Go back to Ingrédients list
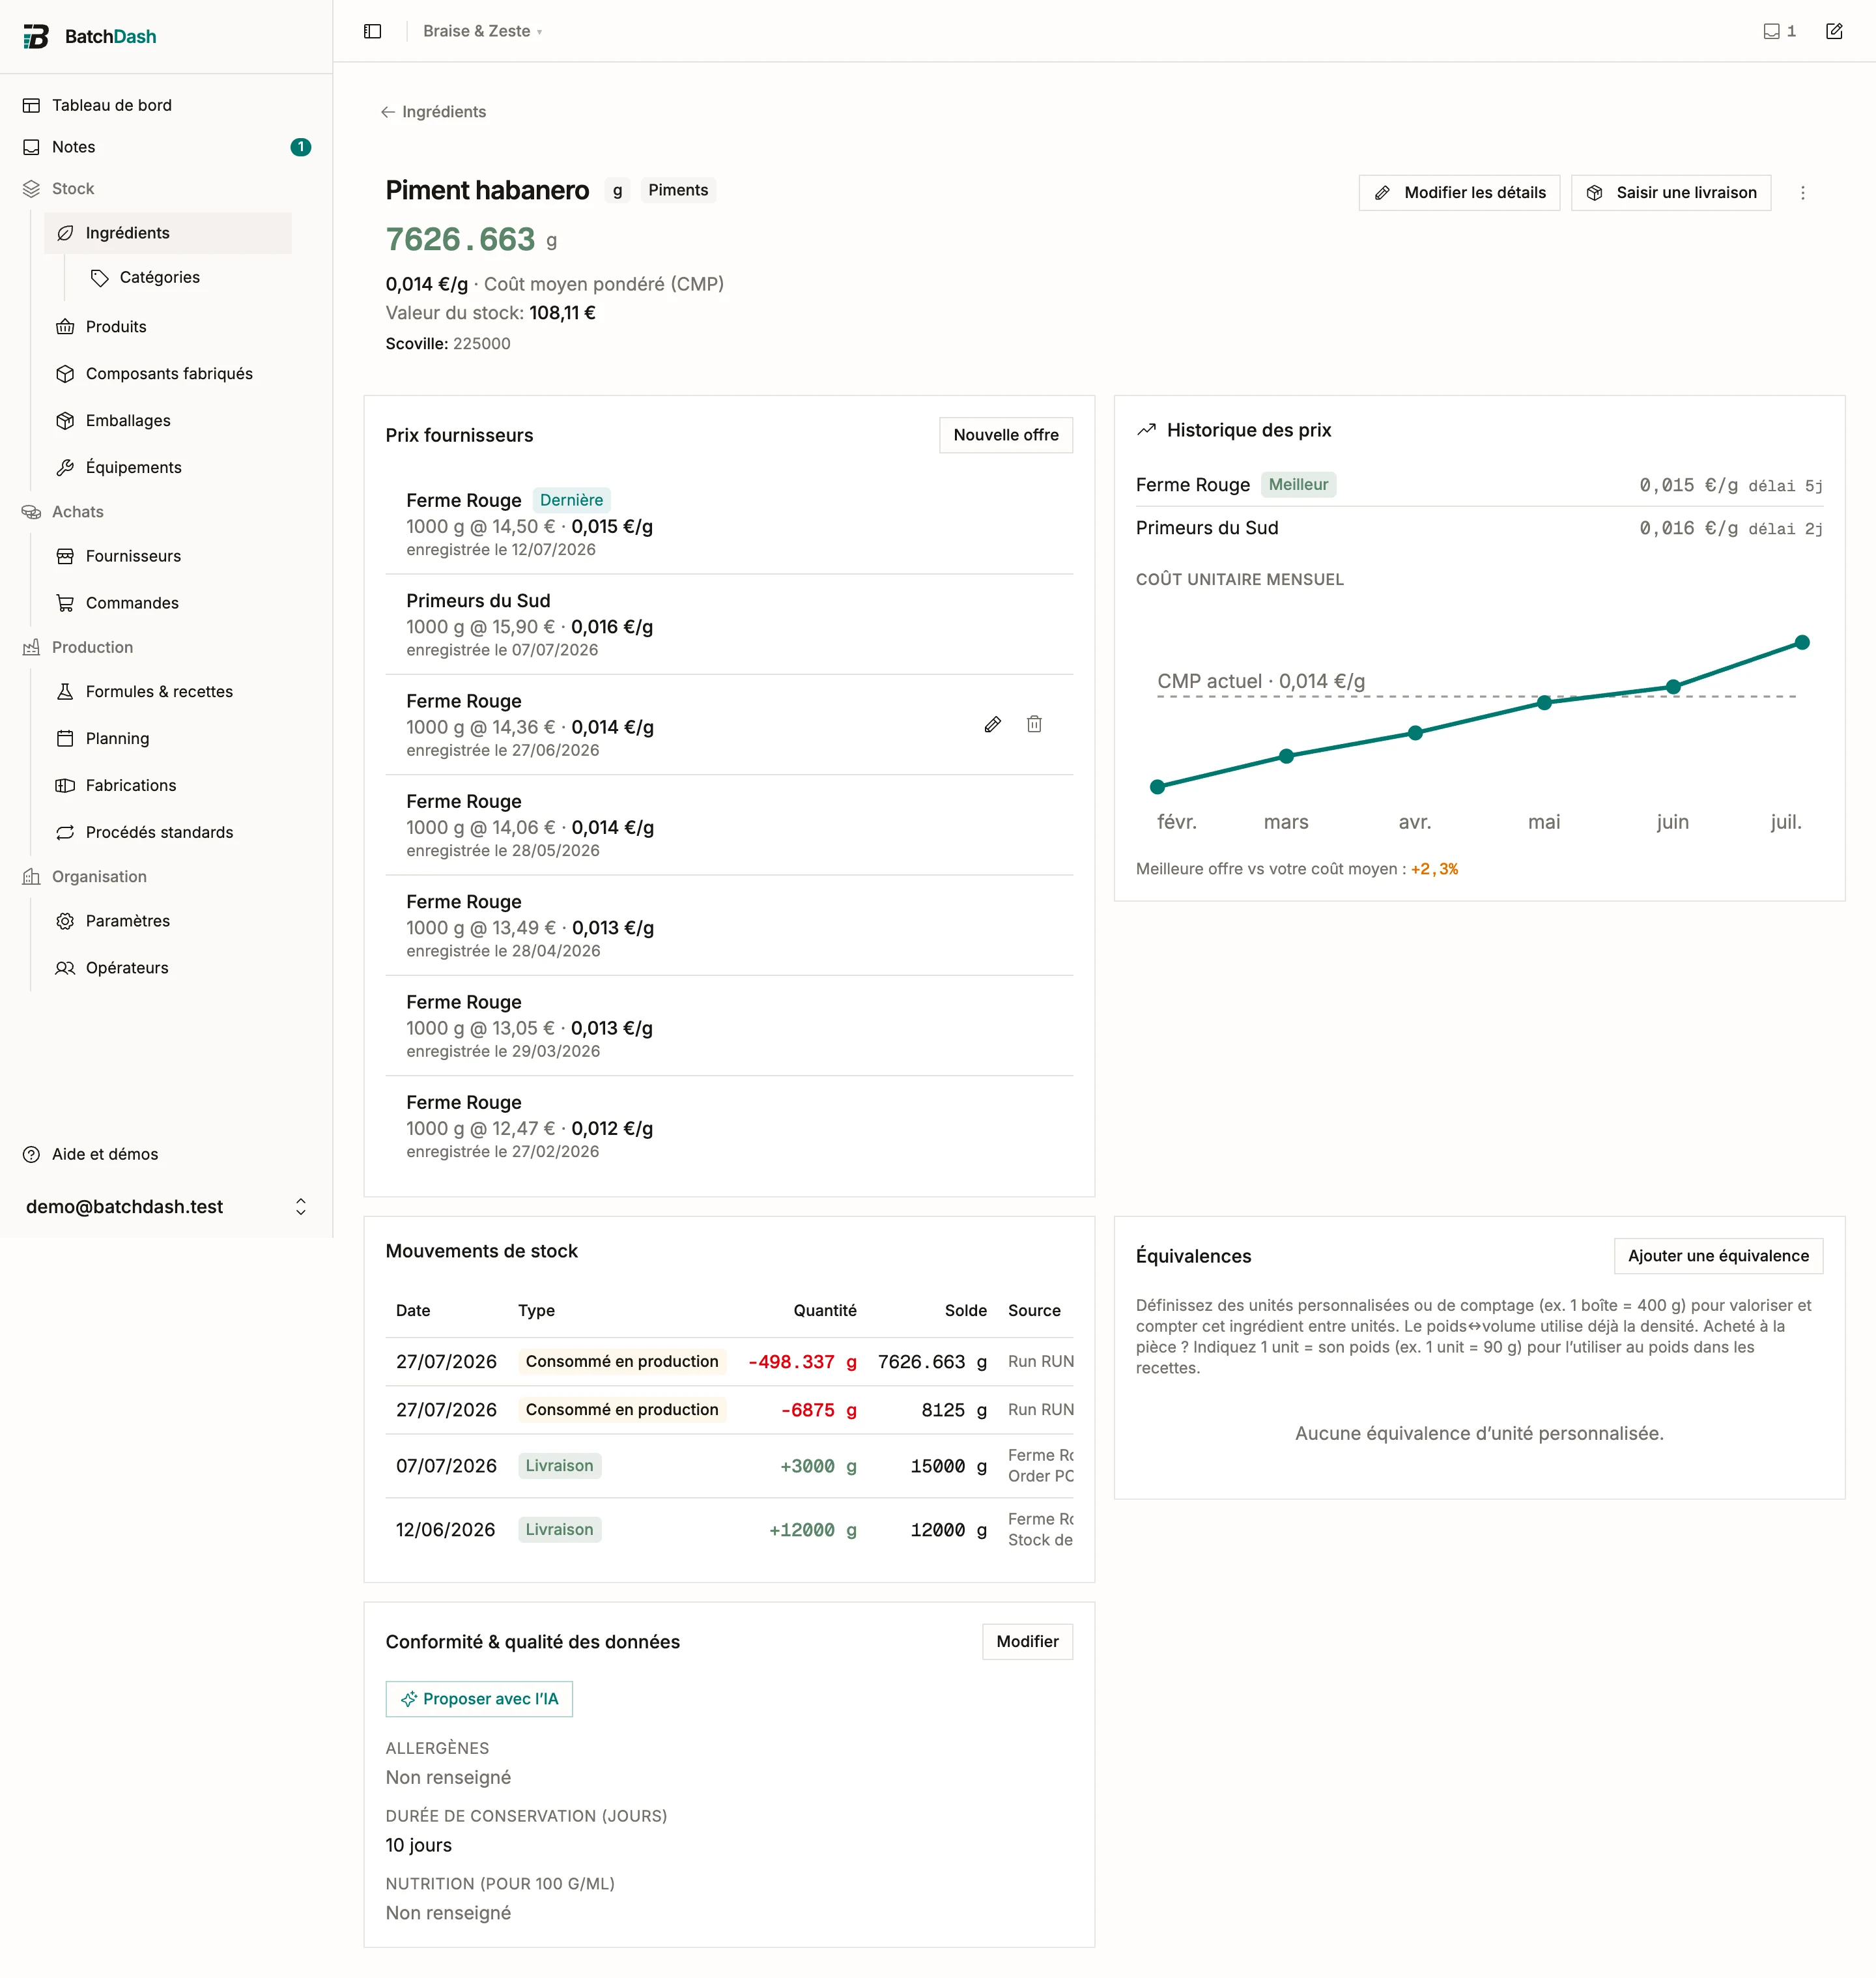This screenshot has width=1876, height=1978. click(x=433, y=112)
